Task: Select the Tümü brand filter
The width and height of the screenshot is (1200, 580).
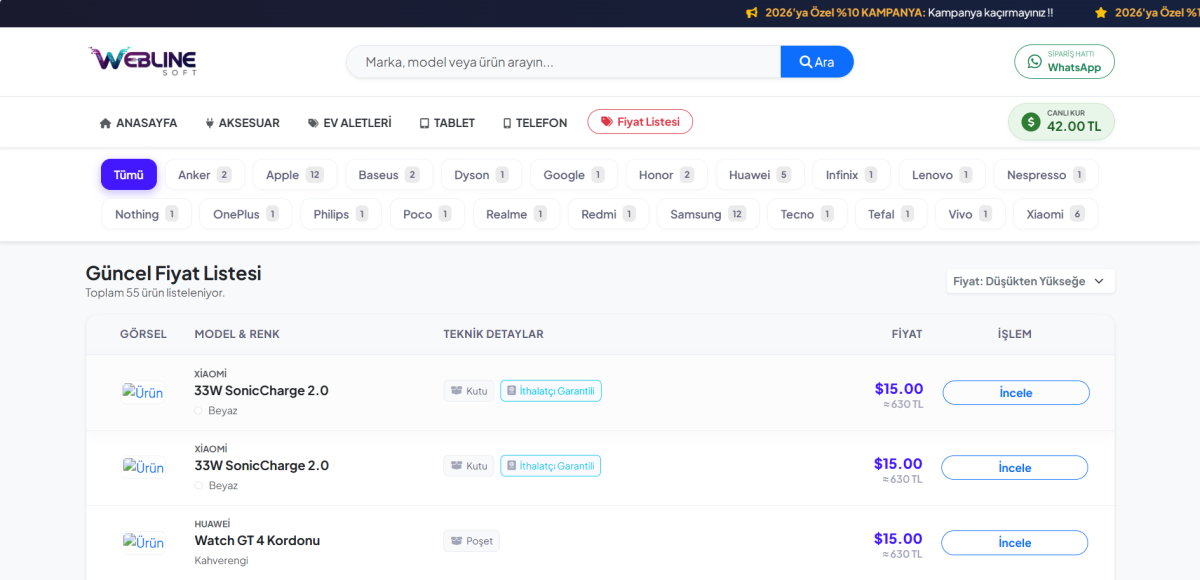Action: [128, 175]
